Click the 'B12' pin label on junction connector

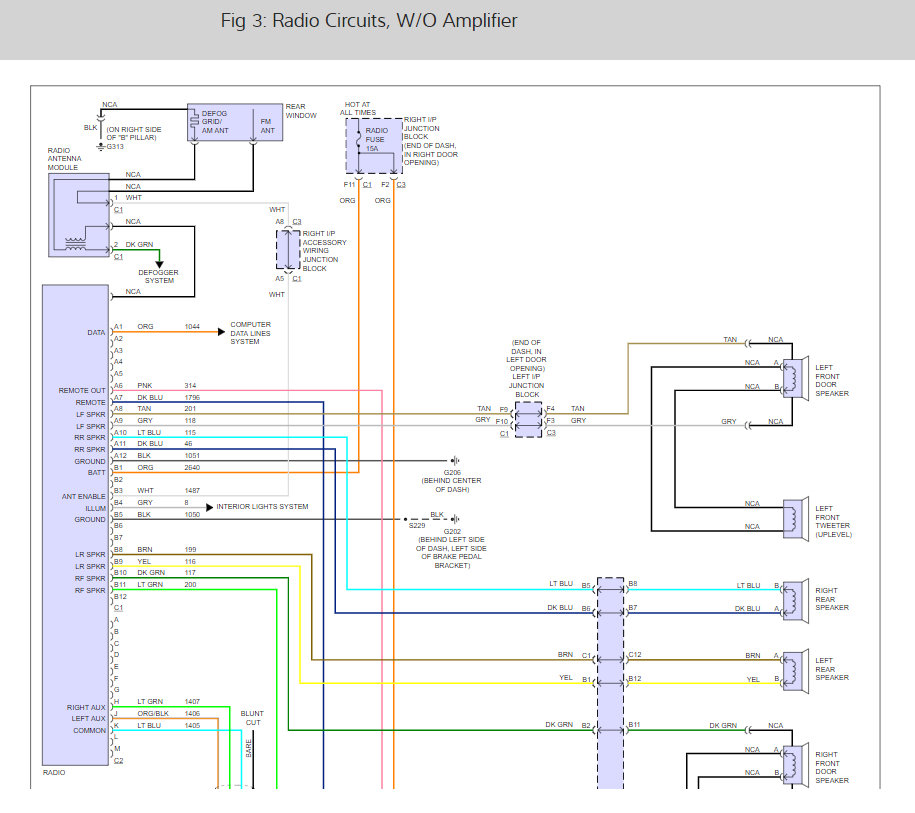(634, 679)
